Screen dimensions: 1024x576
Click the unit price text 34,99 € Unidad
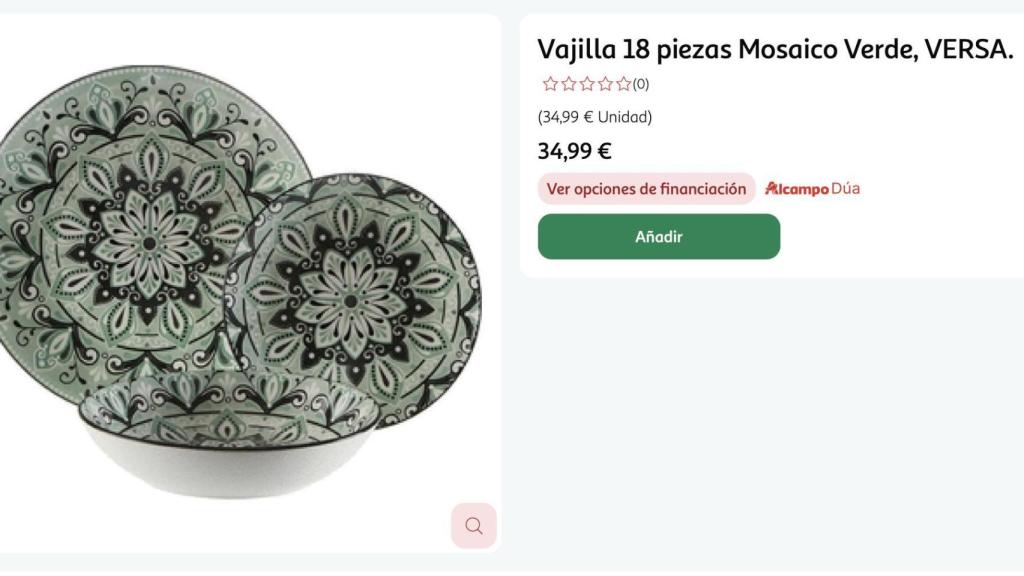[594, 117]
